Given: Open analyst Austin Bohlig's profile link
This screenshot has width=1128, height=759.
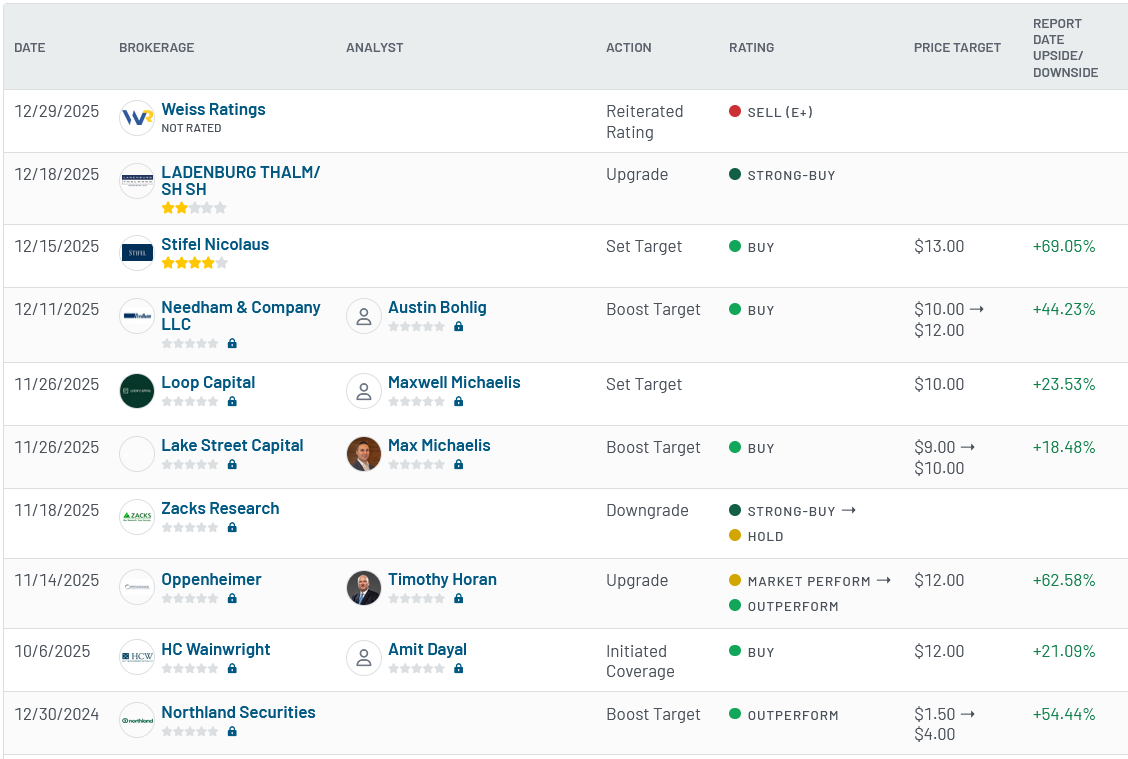Looking at the screenshot, I should coord(437,307).
